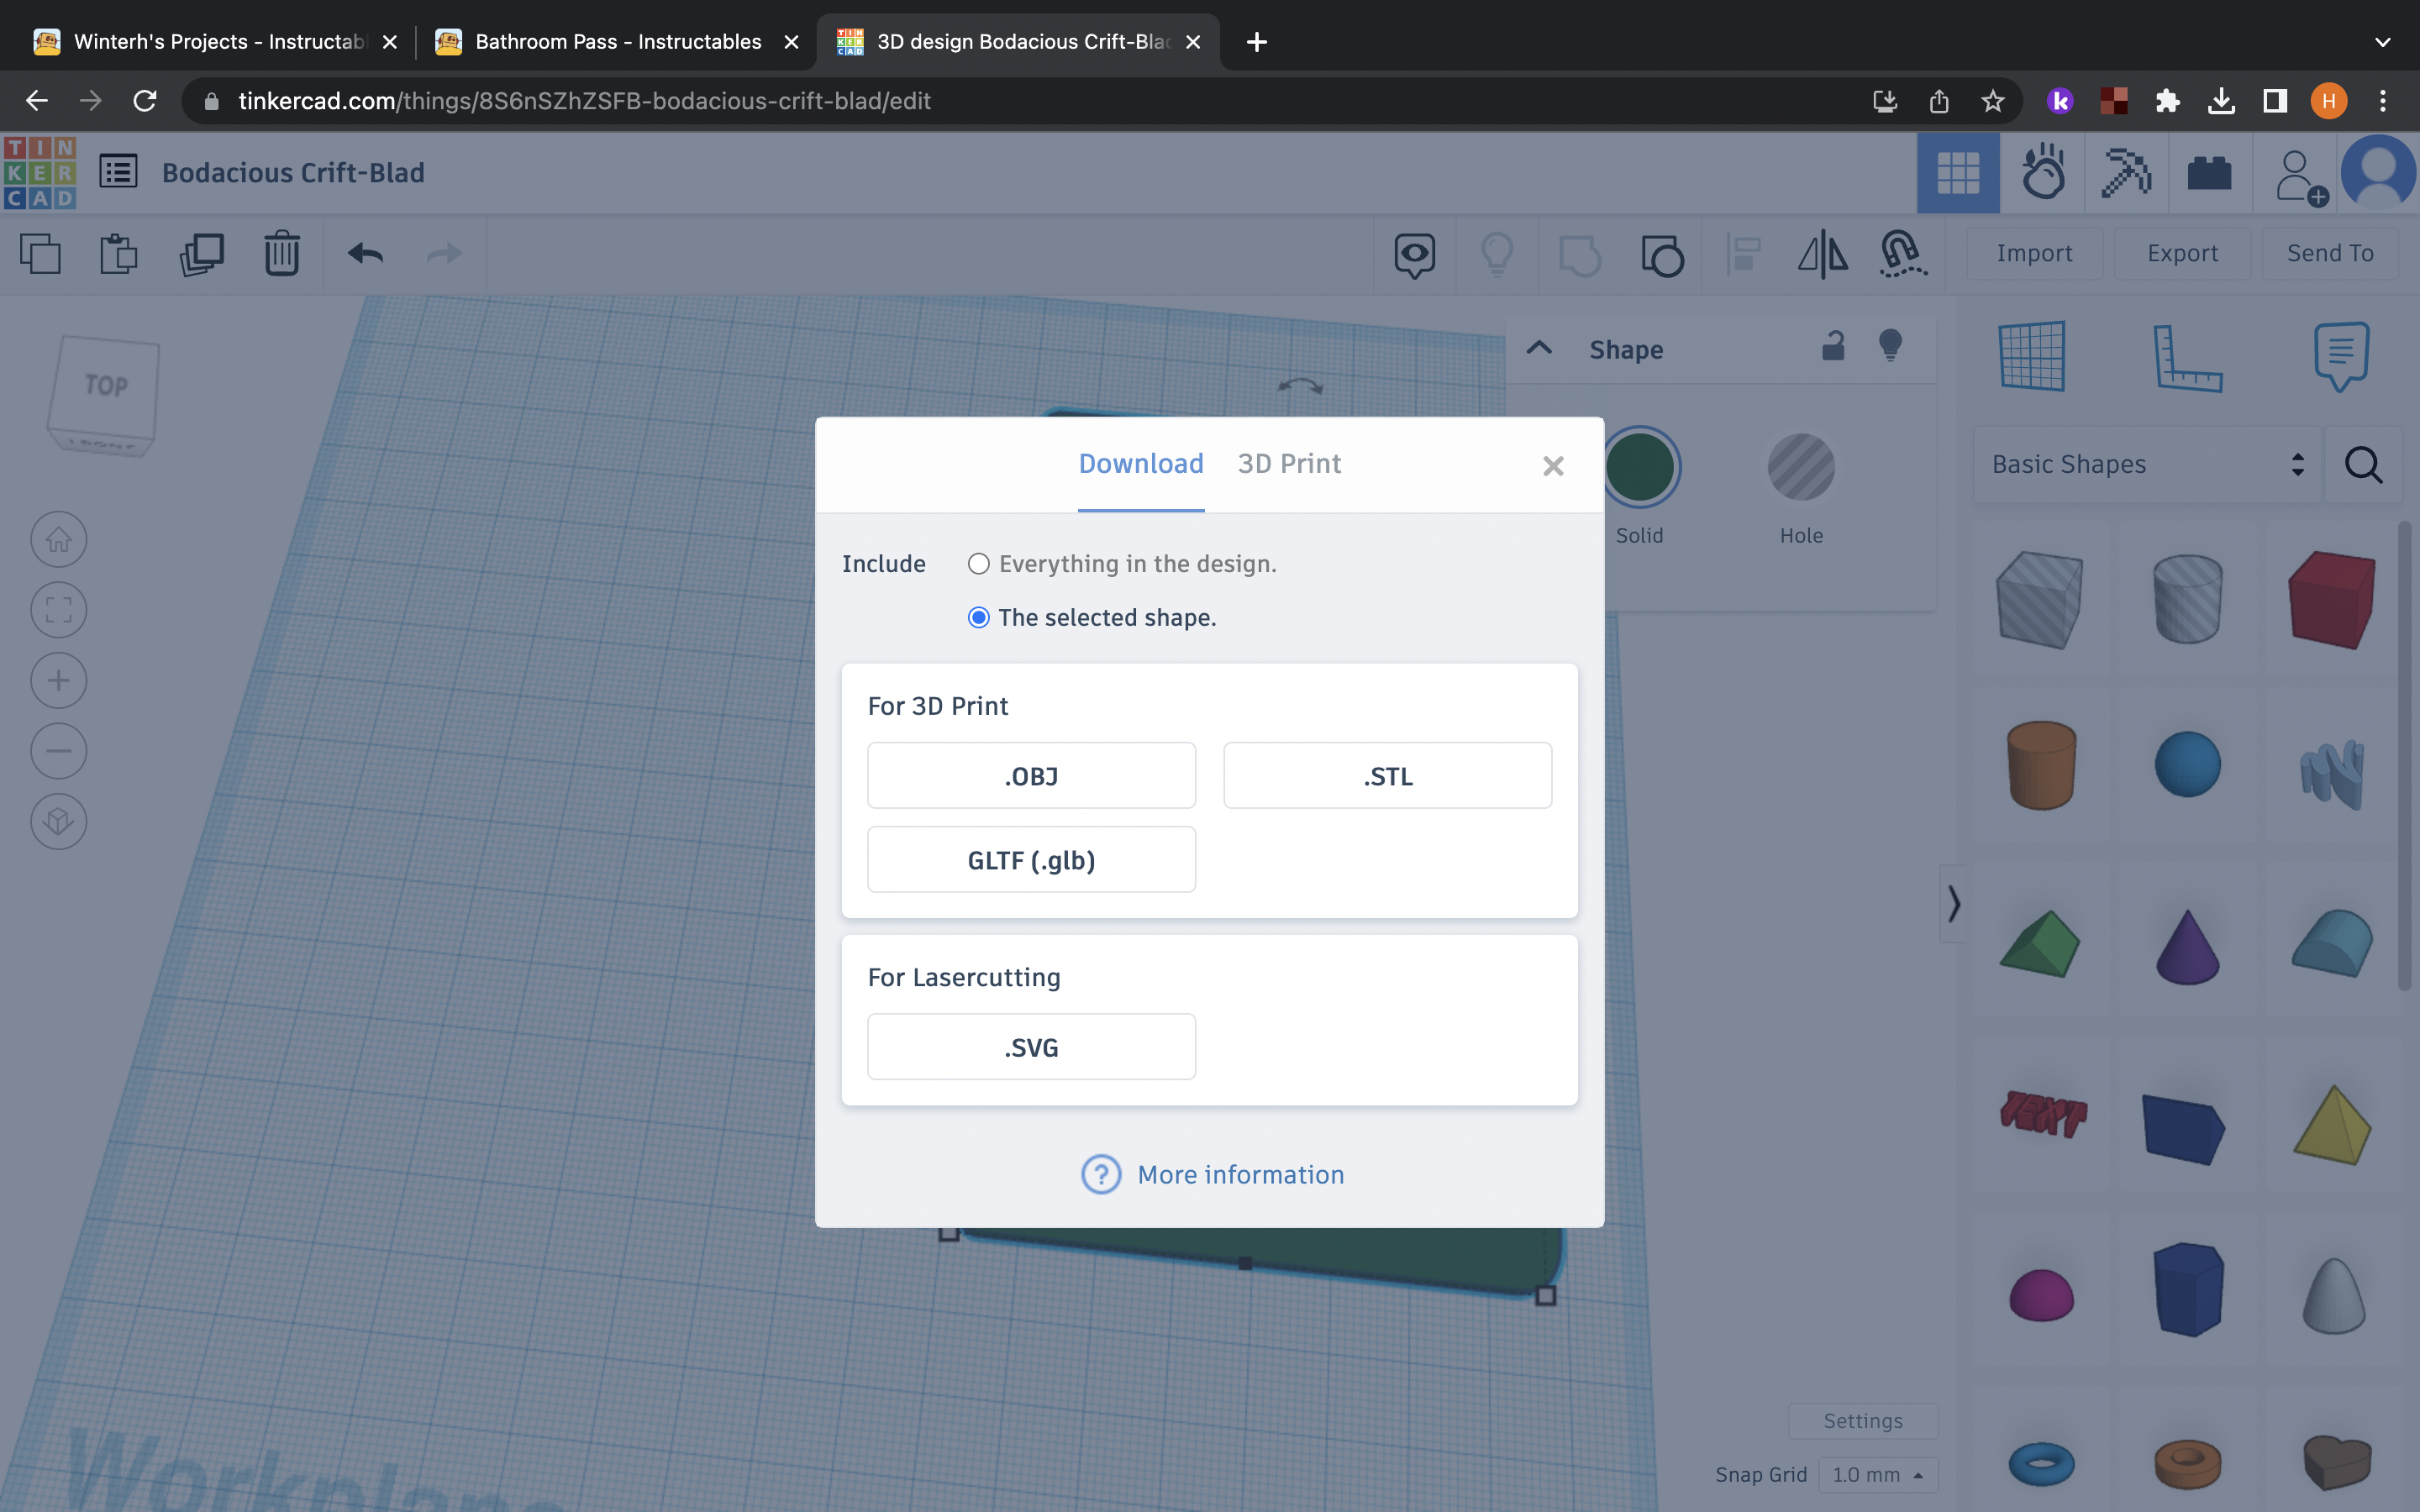Image resolution: width=2420 pixels, height=1512 pixels.
Task: Click the Undo arrow
Action: click(365, 254)
